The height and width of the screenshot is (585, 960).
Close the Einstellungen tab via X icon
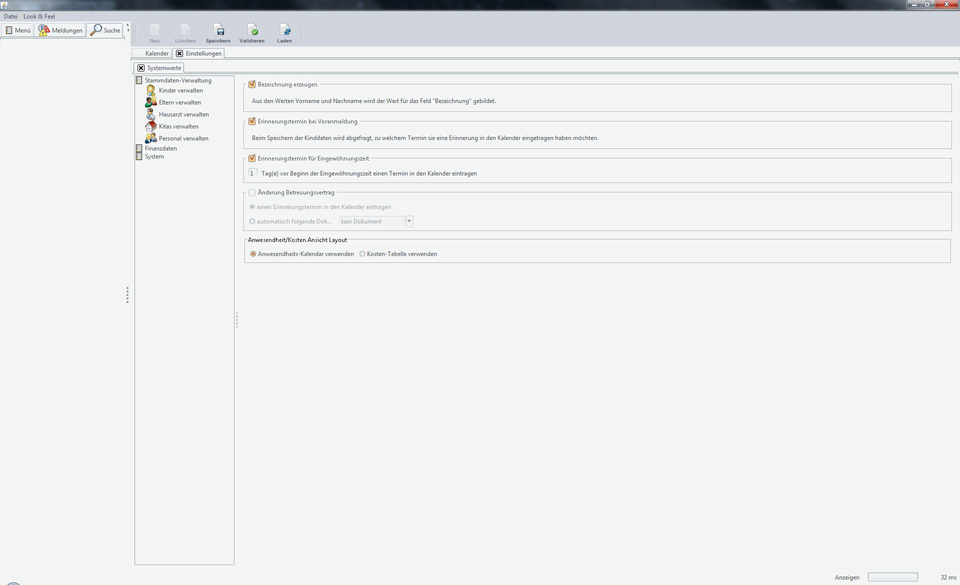click(x=179, y=53)
